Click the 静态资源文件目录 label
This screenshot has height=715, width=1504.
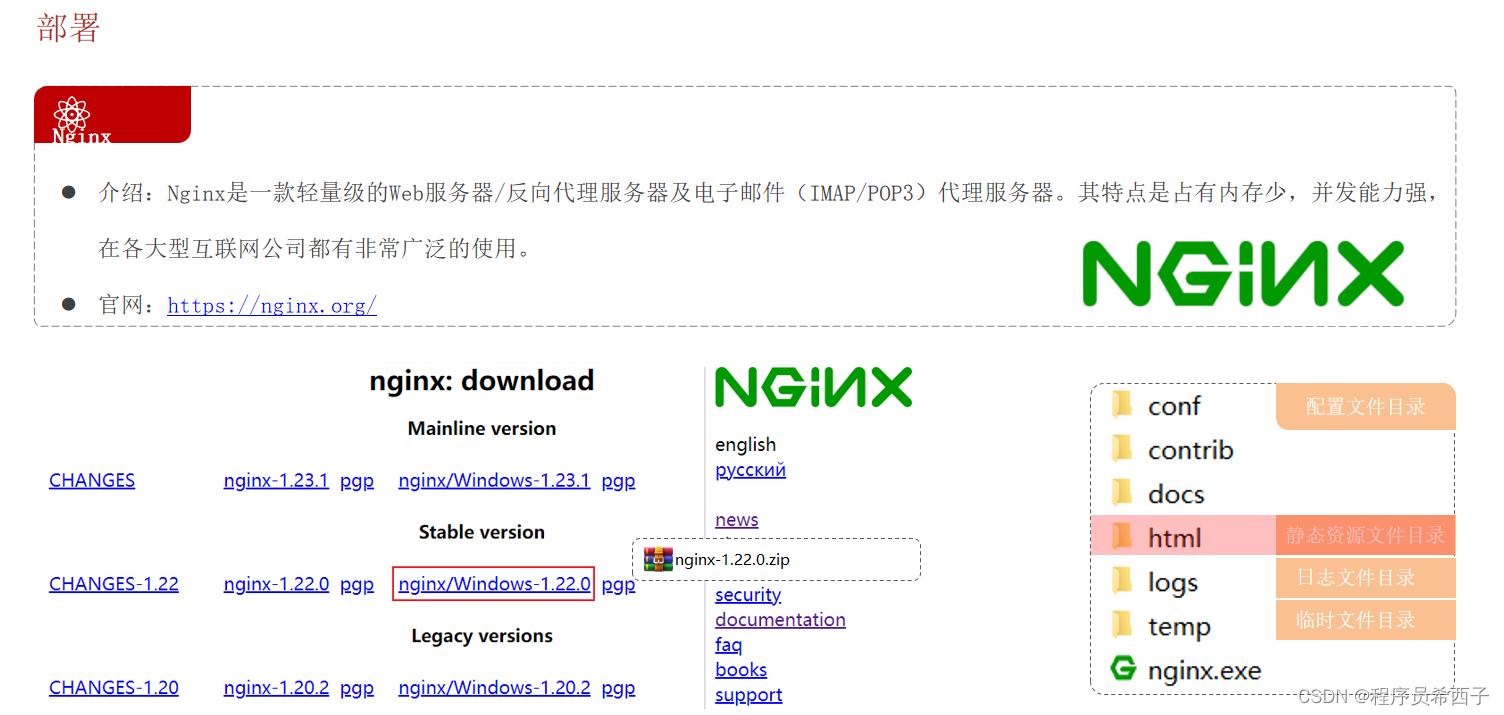click(x=1365, y=535)
